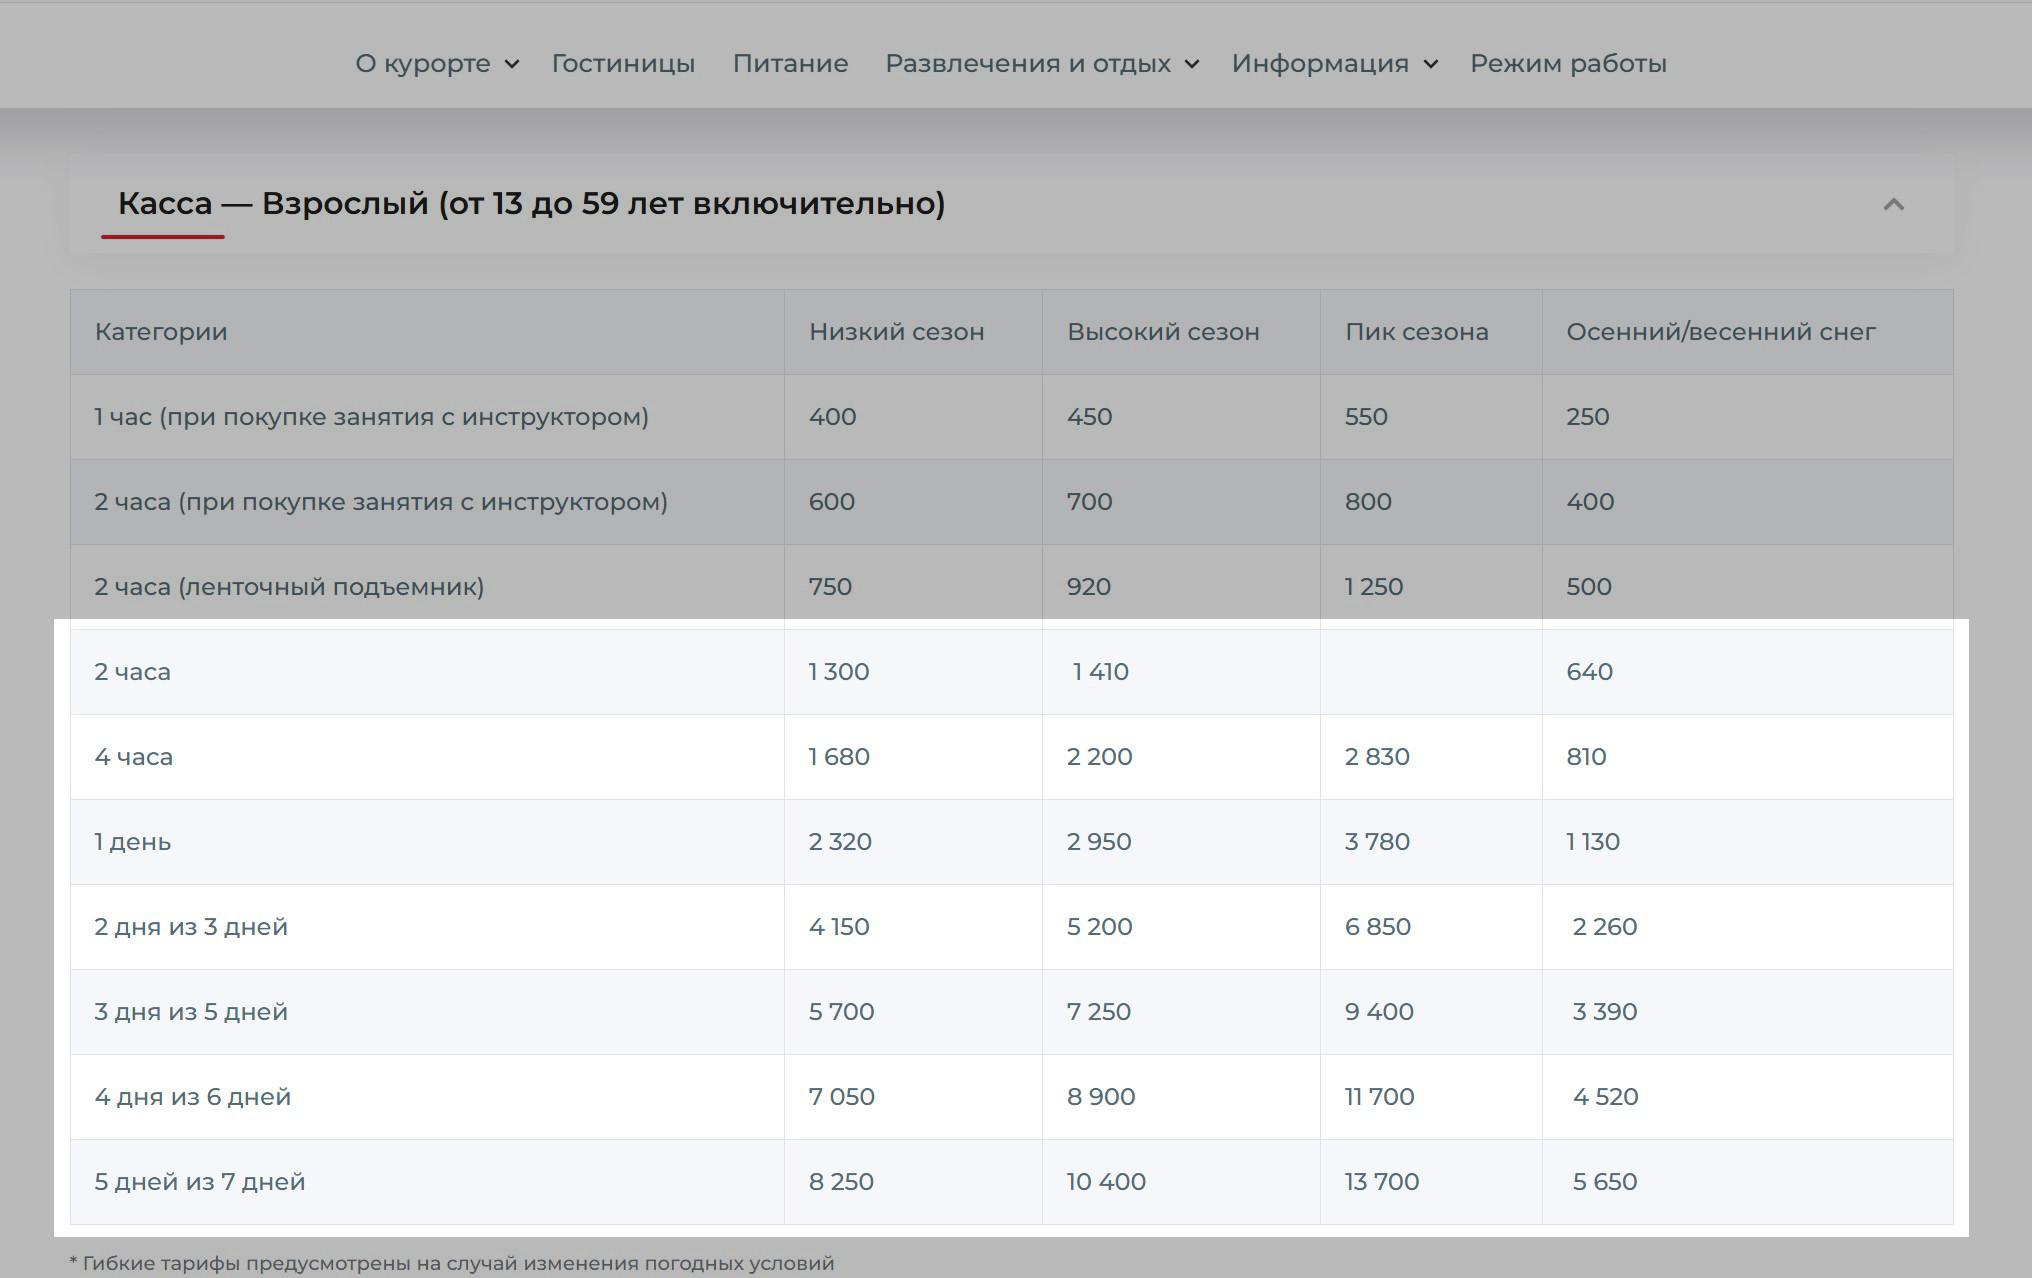Image resolution: width=2032 pixels, height=1278 pixels.
Task: Click the 4 520 spring snow price
Action: coord(1606,1097)
